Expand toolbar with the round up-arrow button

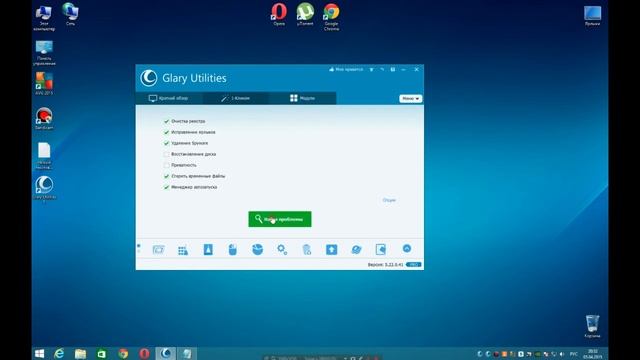pyautogui.click(x=407, y=249)
